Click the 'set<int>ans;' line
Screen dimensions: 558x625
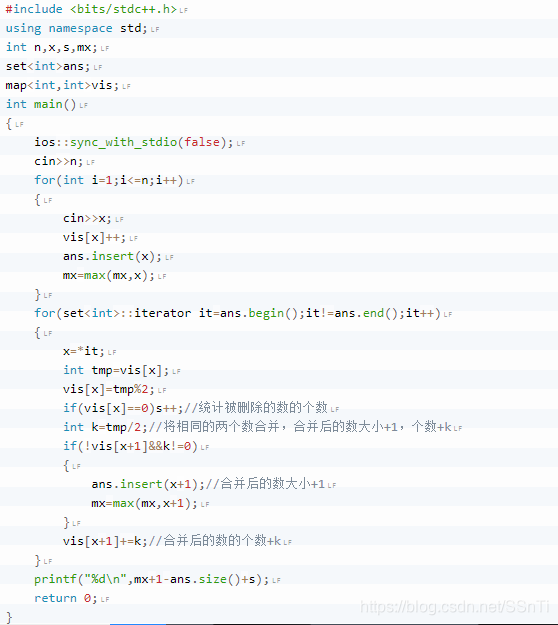(48, 66)
